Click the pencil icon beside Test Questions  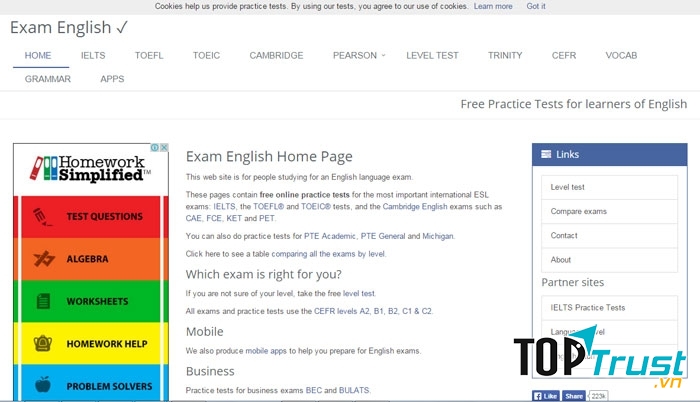coord(42,217)
